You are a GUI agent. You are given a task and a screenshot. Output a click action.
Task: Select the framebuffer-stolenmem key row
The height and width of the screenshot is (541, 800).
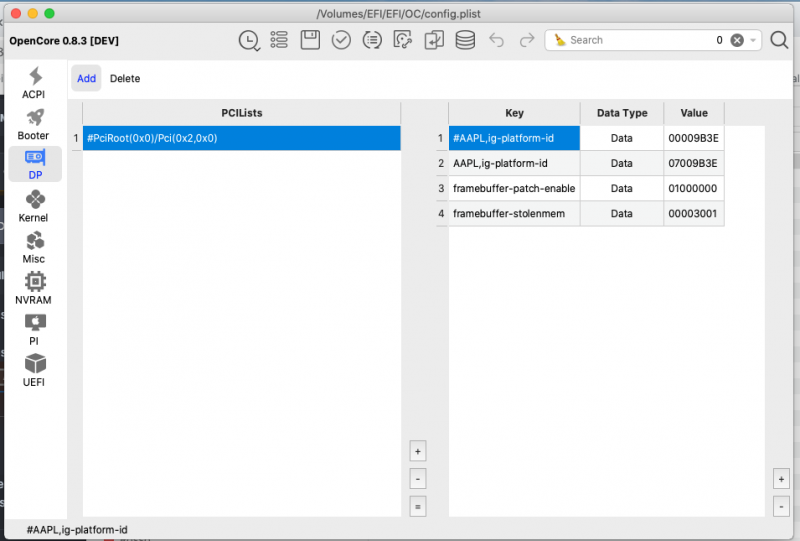coord(514,213)
